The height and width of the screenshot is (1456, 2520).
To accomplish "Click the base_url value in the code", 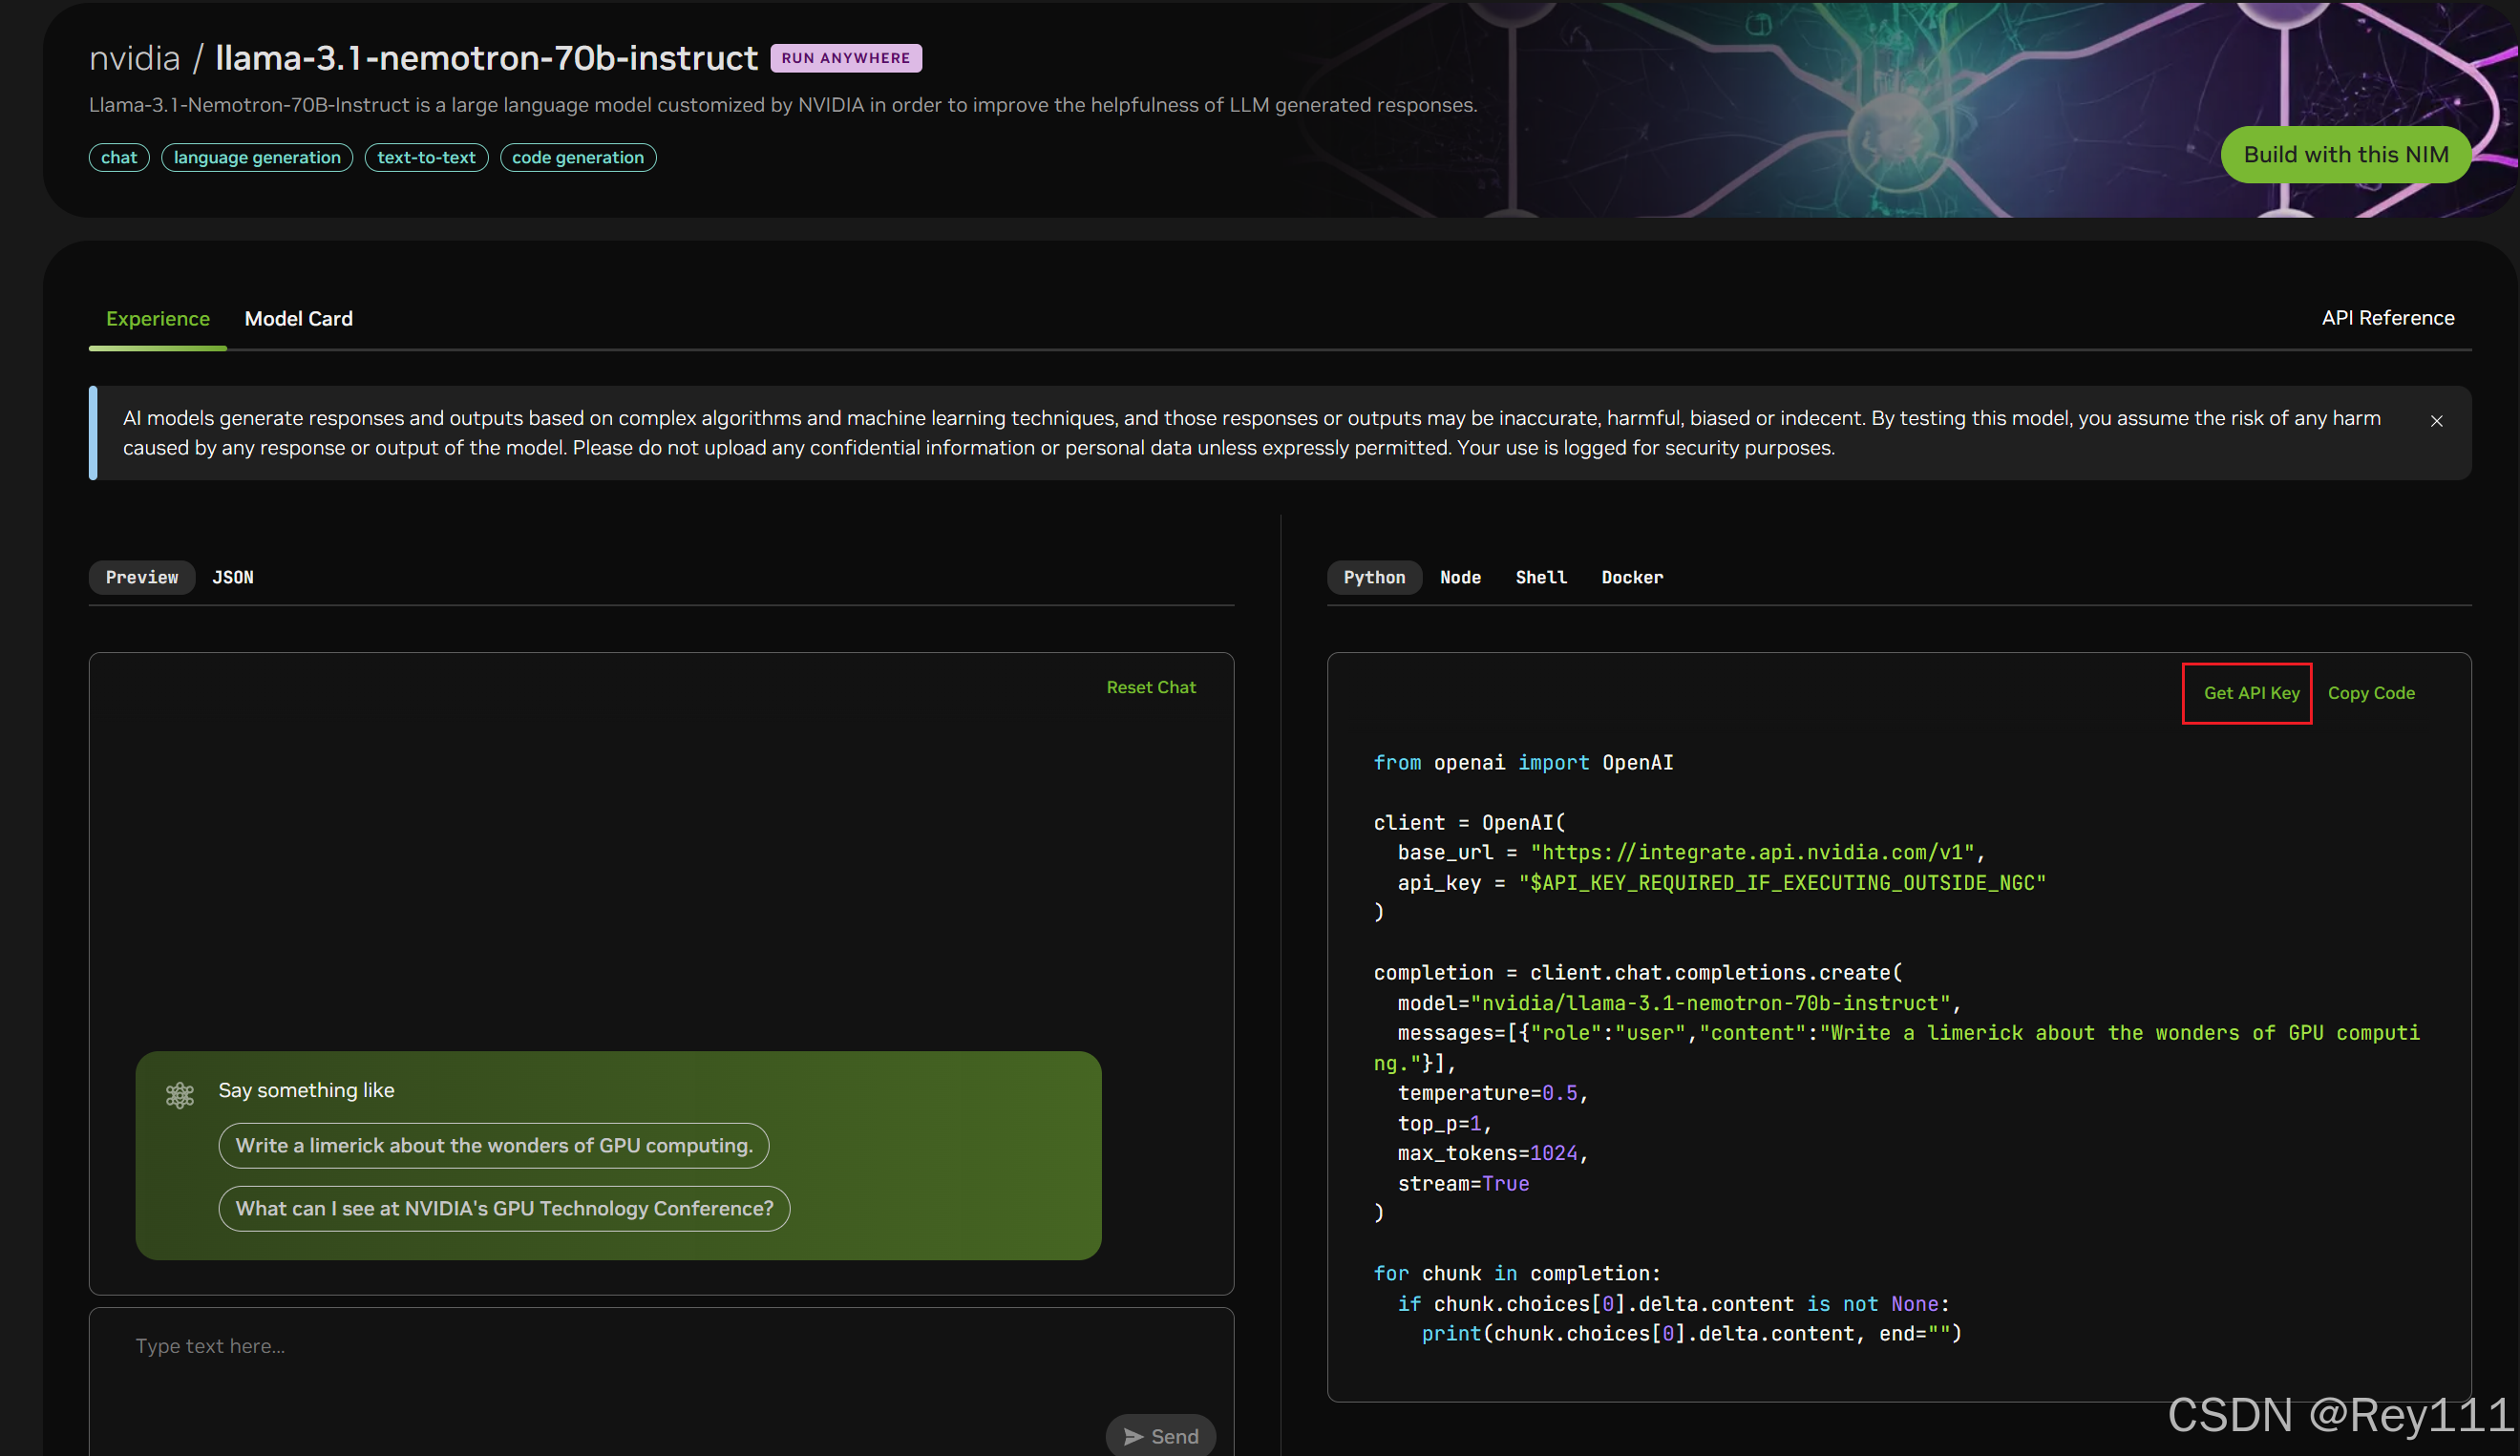I will click(1752, 852).
